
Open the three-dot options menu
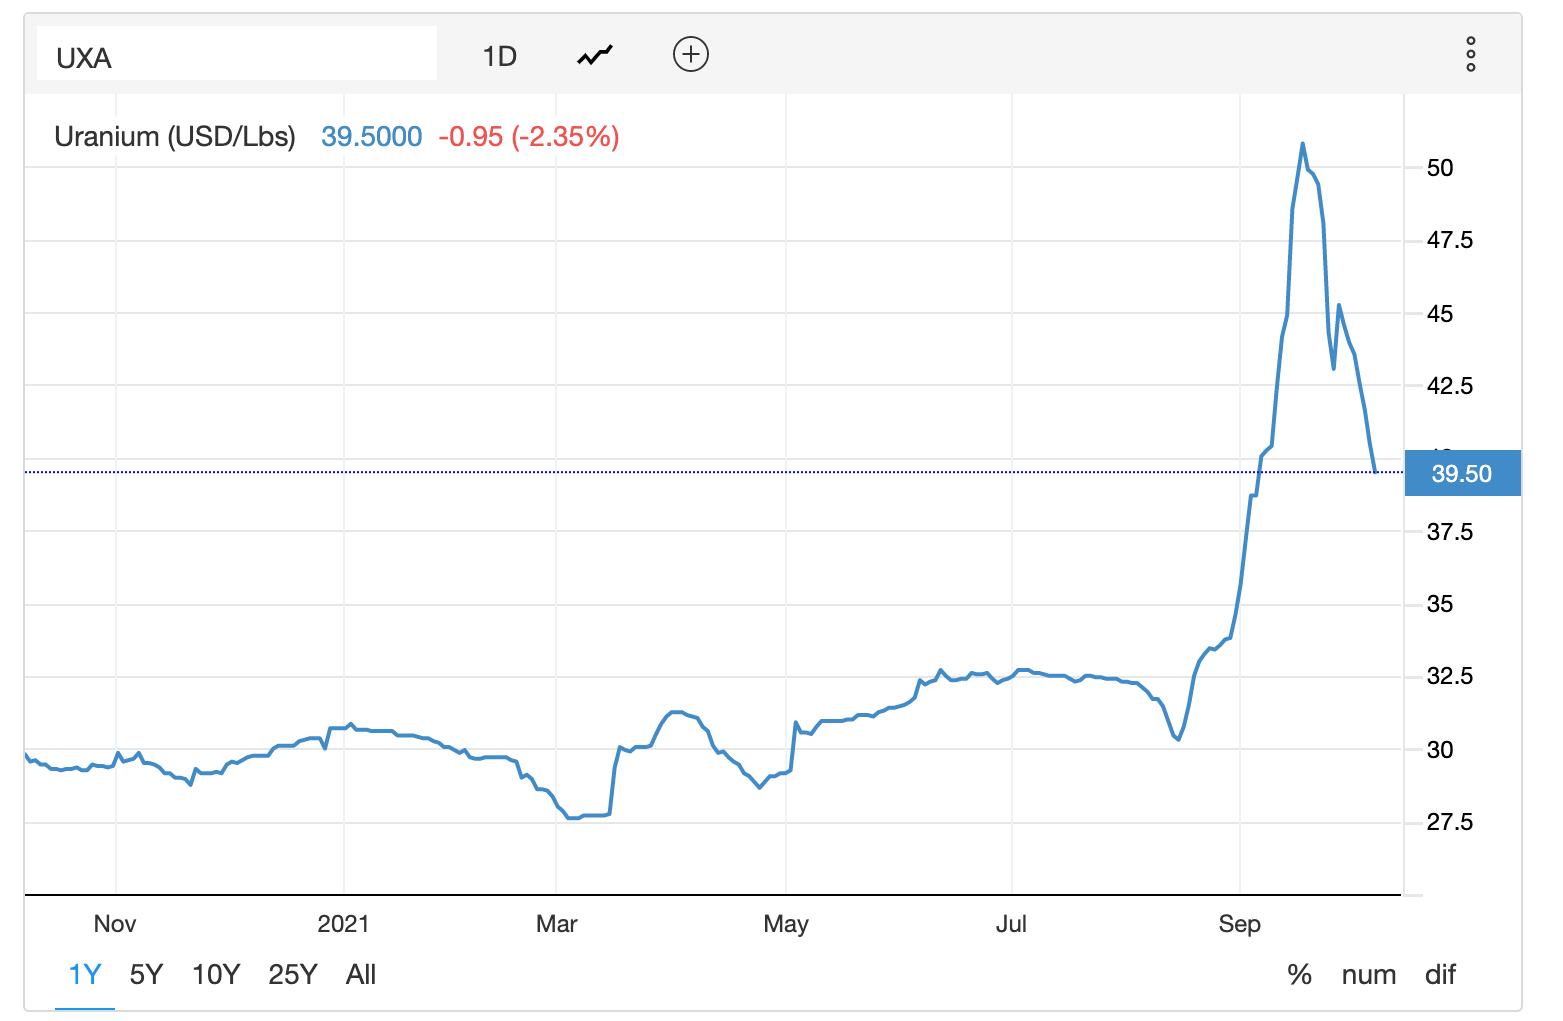[x=1471, y=54]
